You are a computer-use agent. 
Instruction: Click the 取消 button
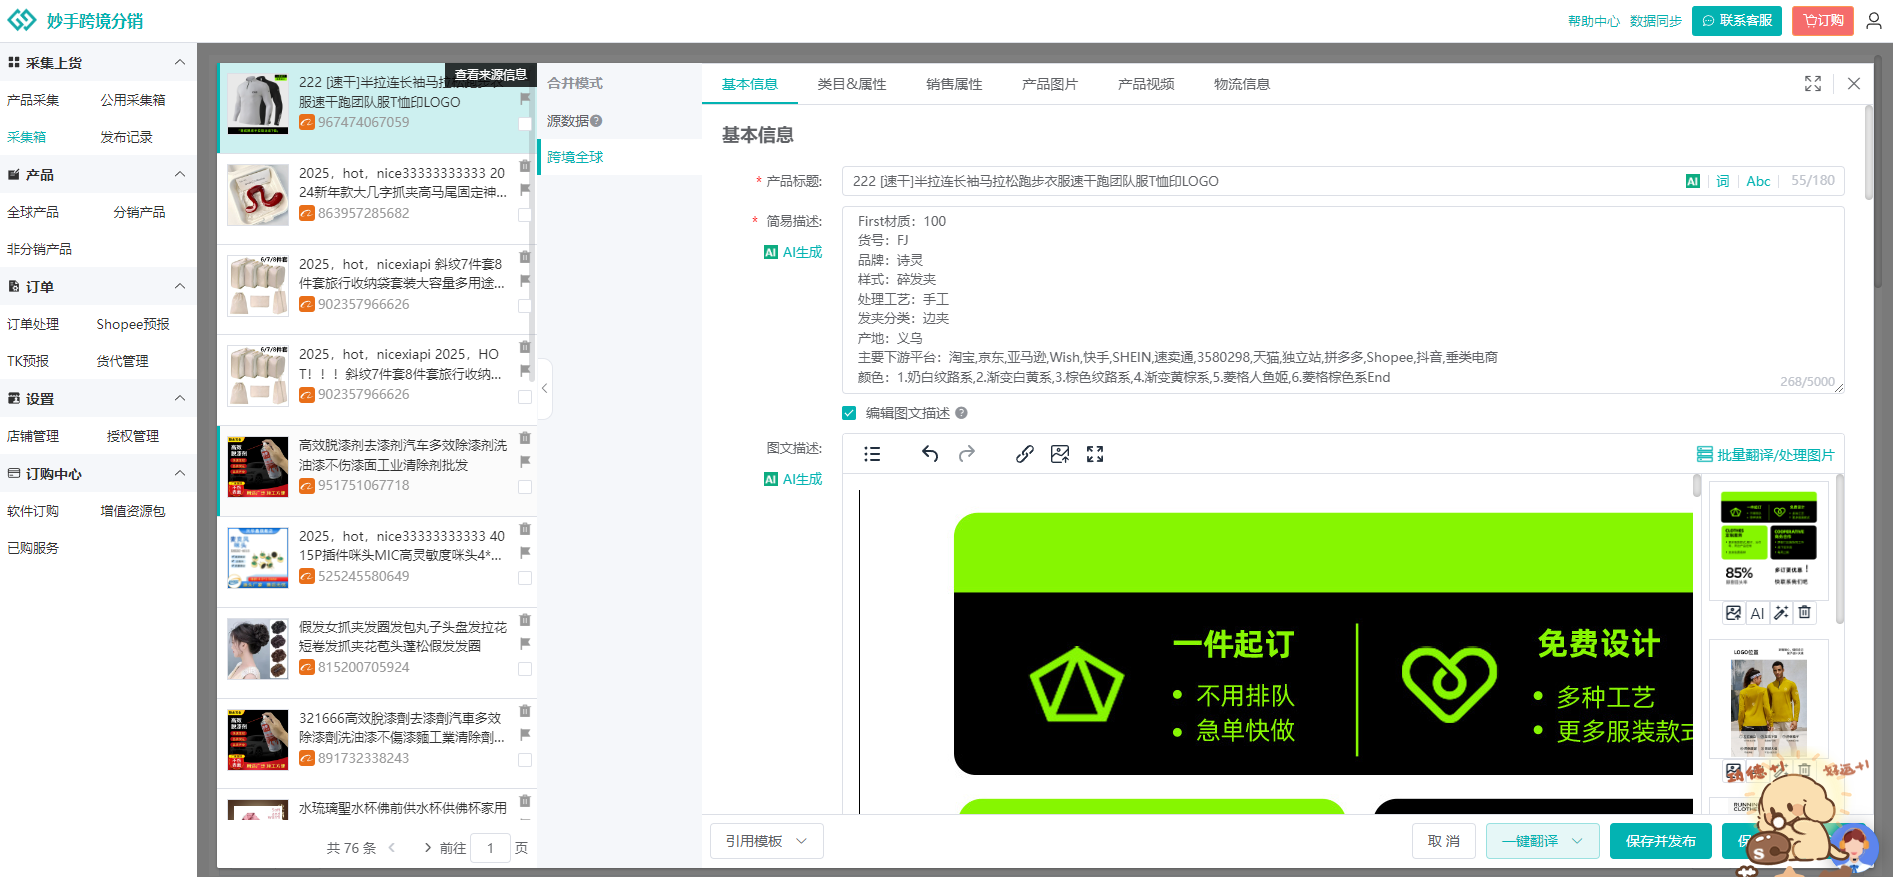(1443, 841)
